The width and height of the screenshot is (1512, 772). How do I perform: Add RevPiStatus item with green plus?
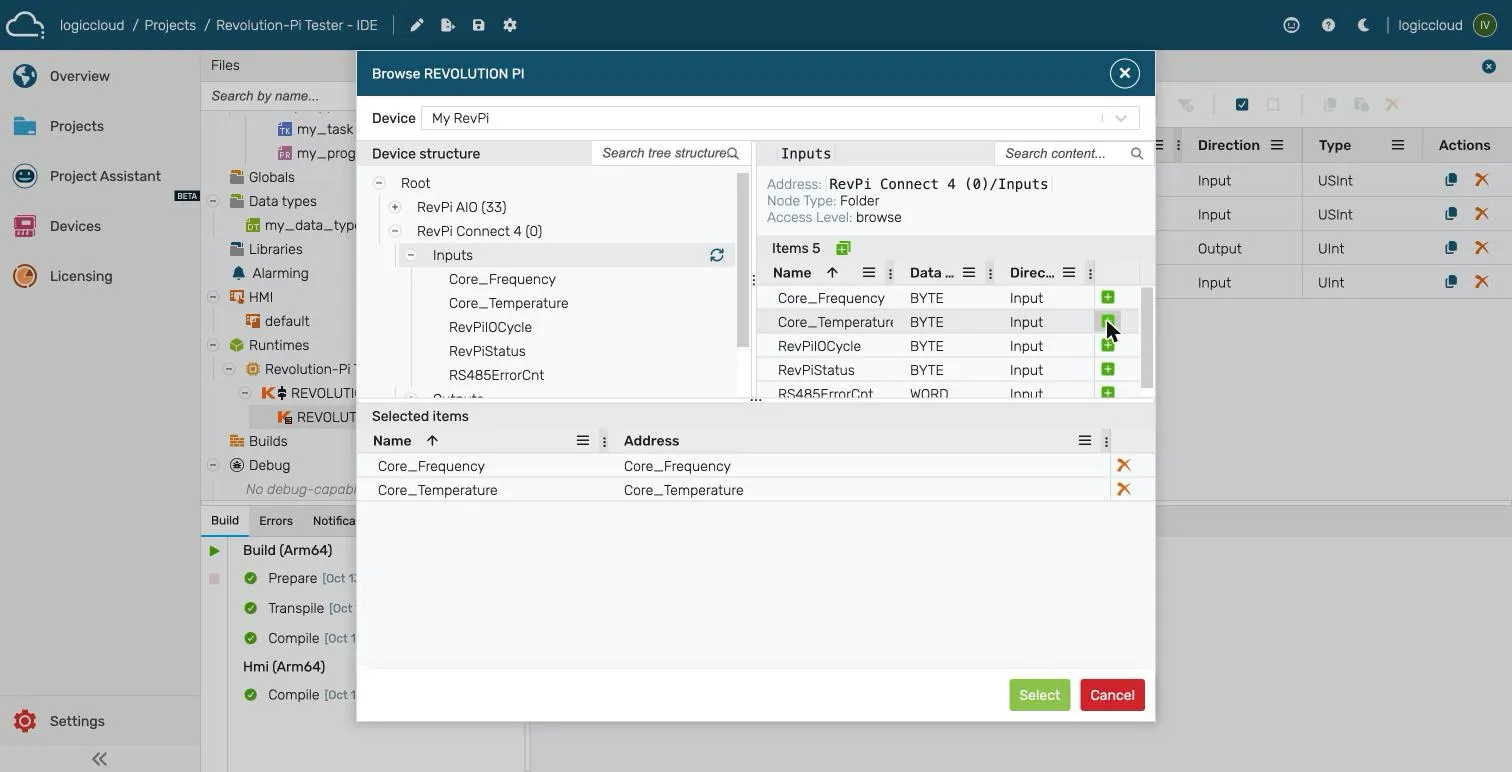(1107, 370)
